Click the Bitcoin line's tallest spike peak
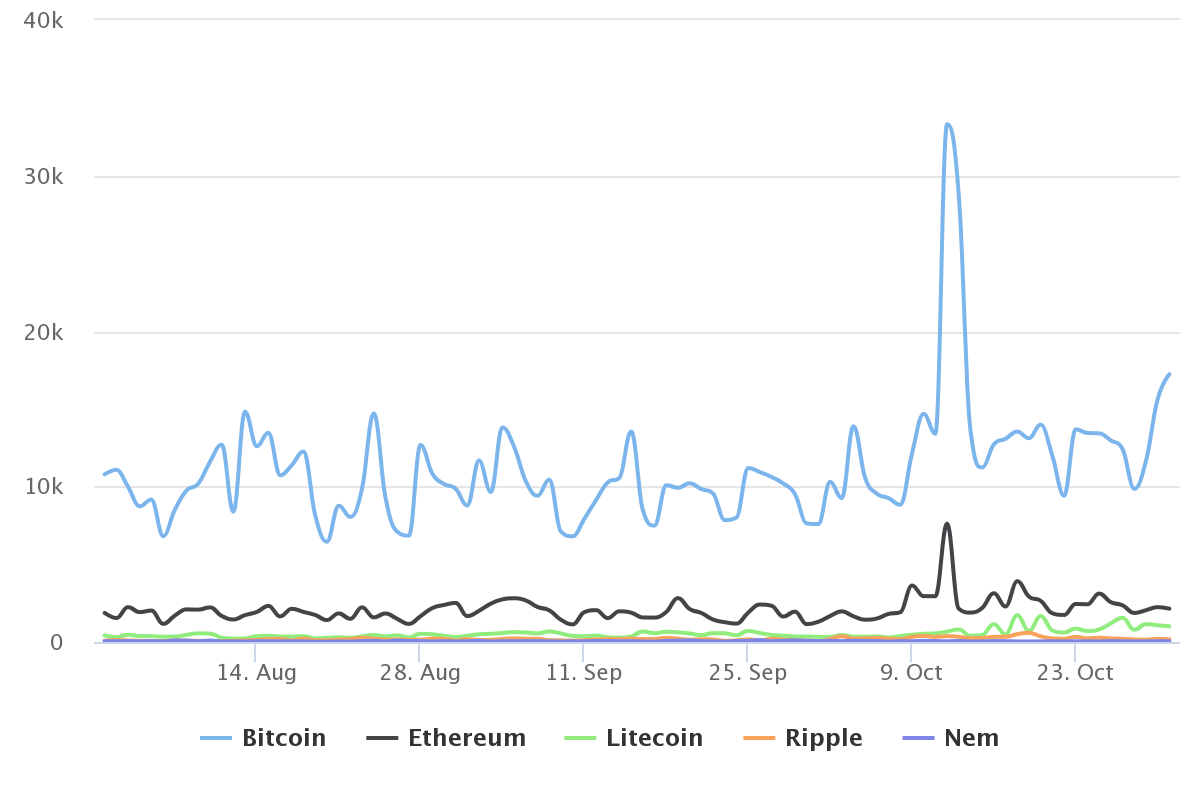The width and height of the screenshot is (1200, 800). click(x=947, y=124)
